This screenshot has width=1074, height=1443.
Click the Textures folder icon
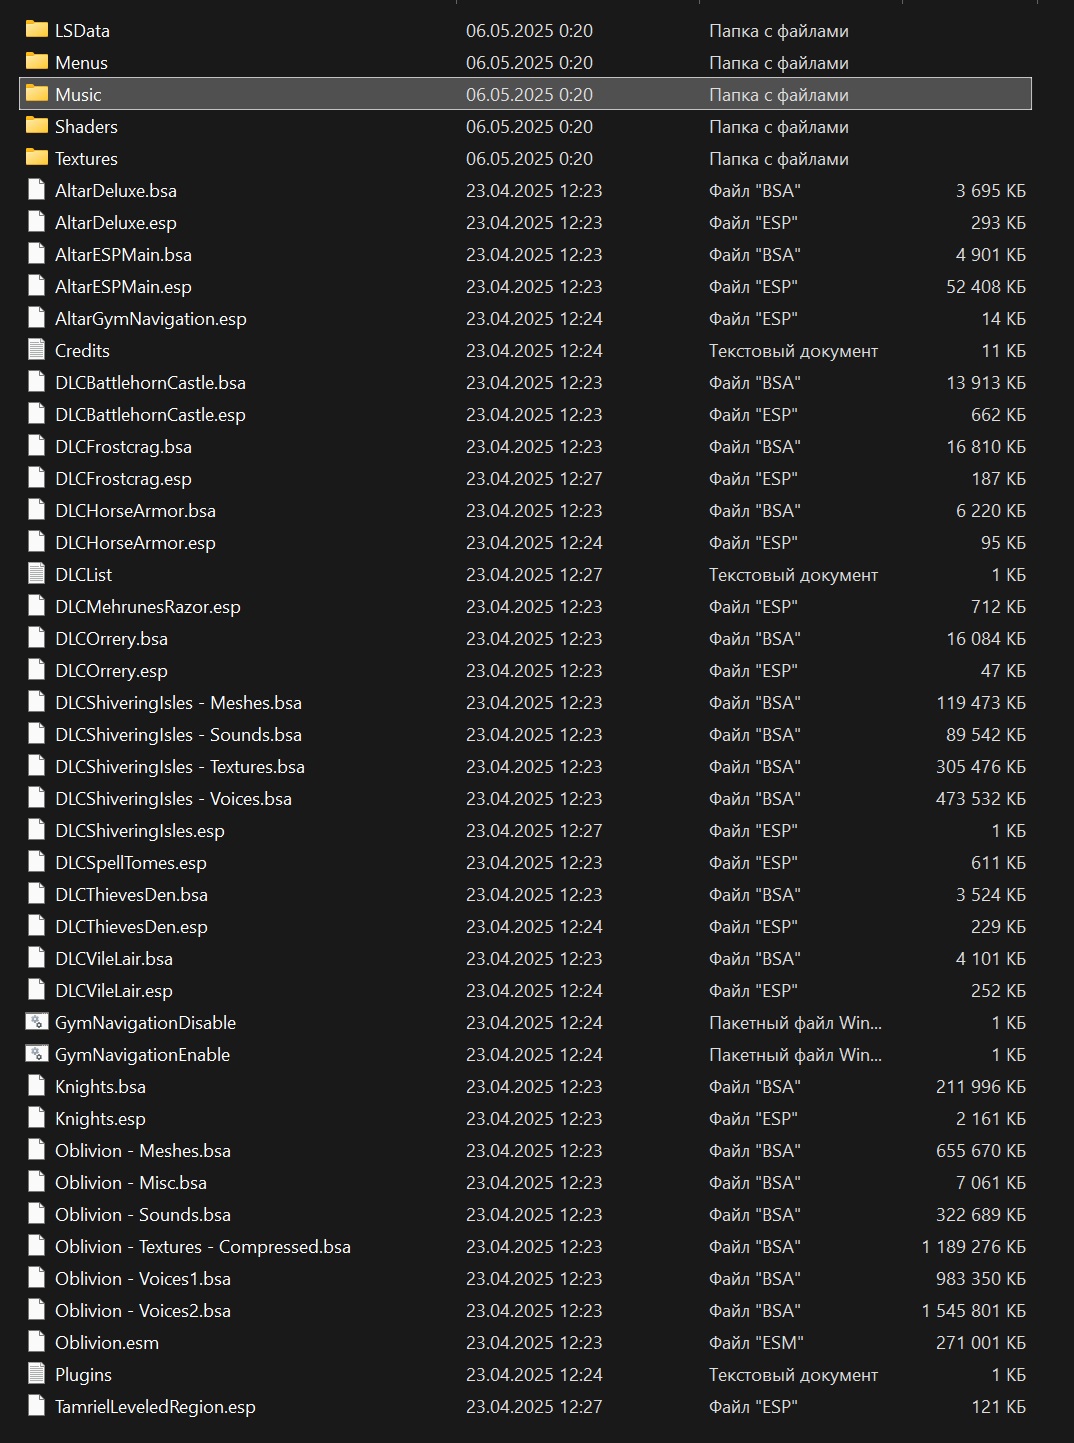(37, 158)
